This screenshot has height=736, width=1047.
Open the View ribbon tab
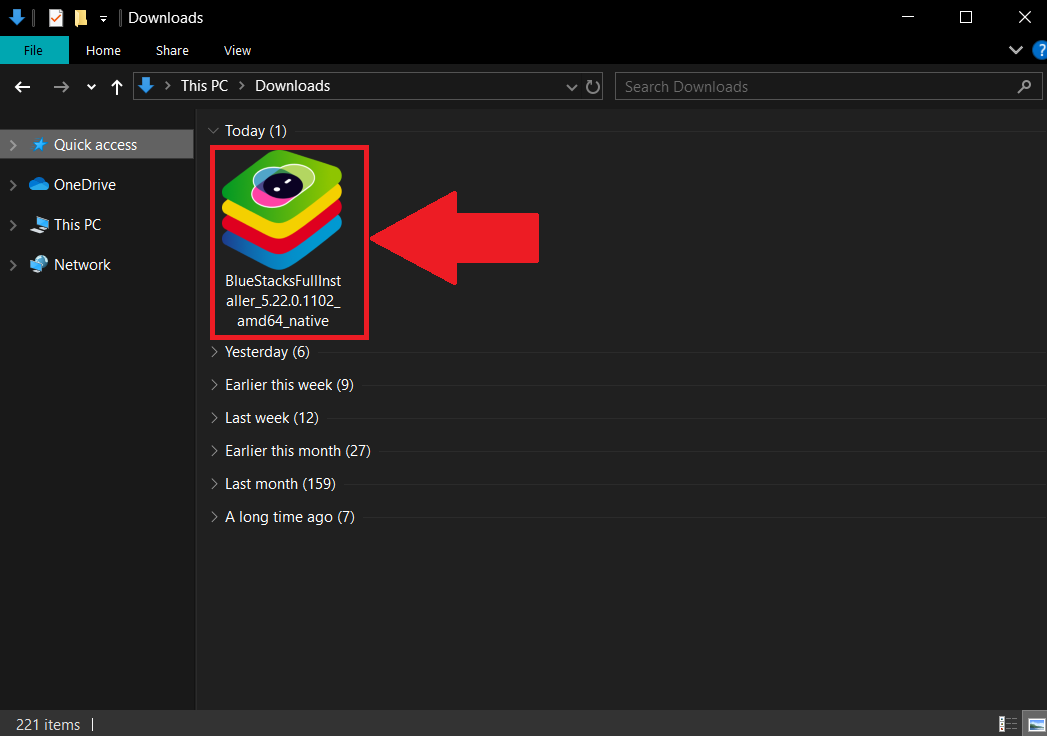(237, 50)
